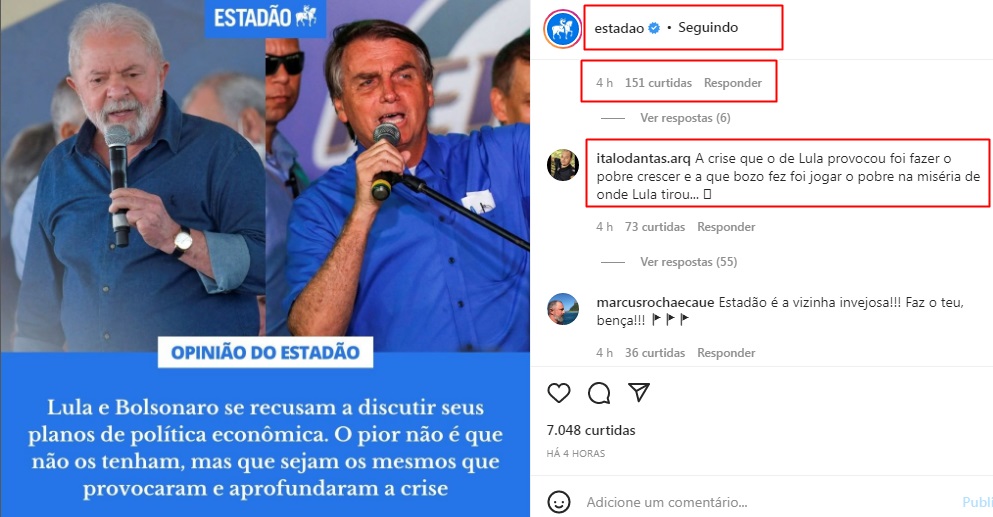Open italodantas.arq username link

pos(643,158)
